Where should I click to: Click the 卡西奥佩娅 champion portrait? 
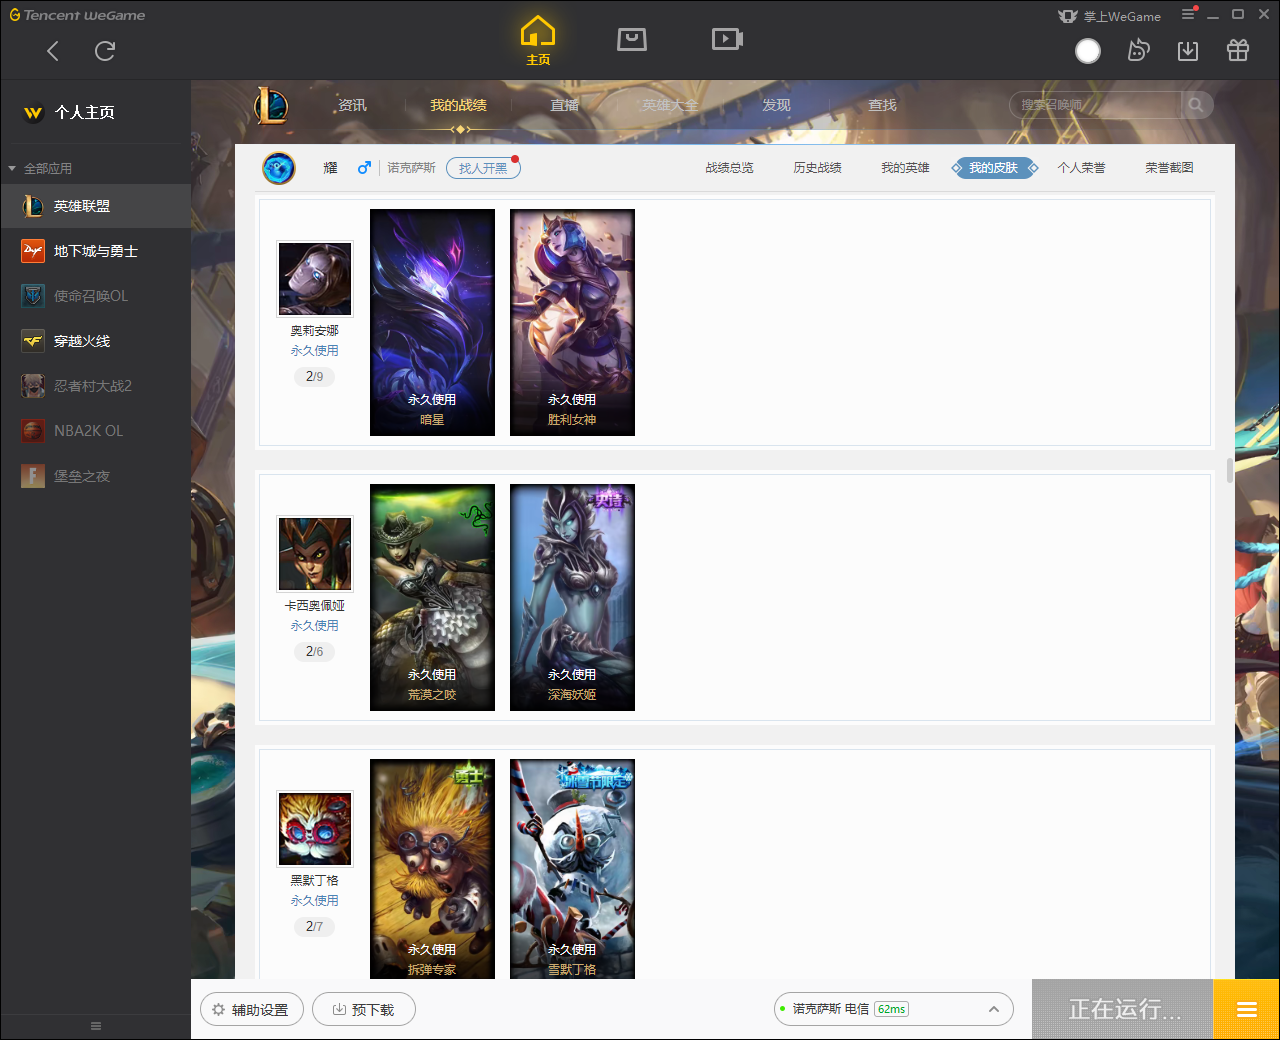coord(315,554)
